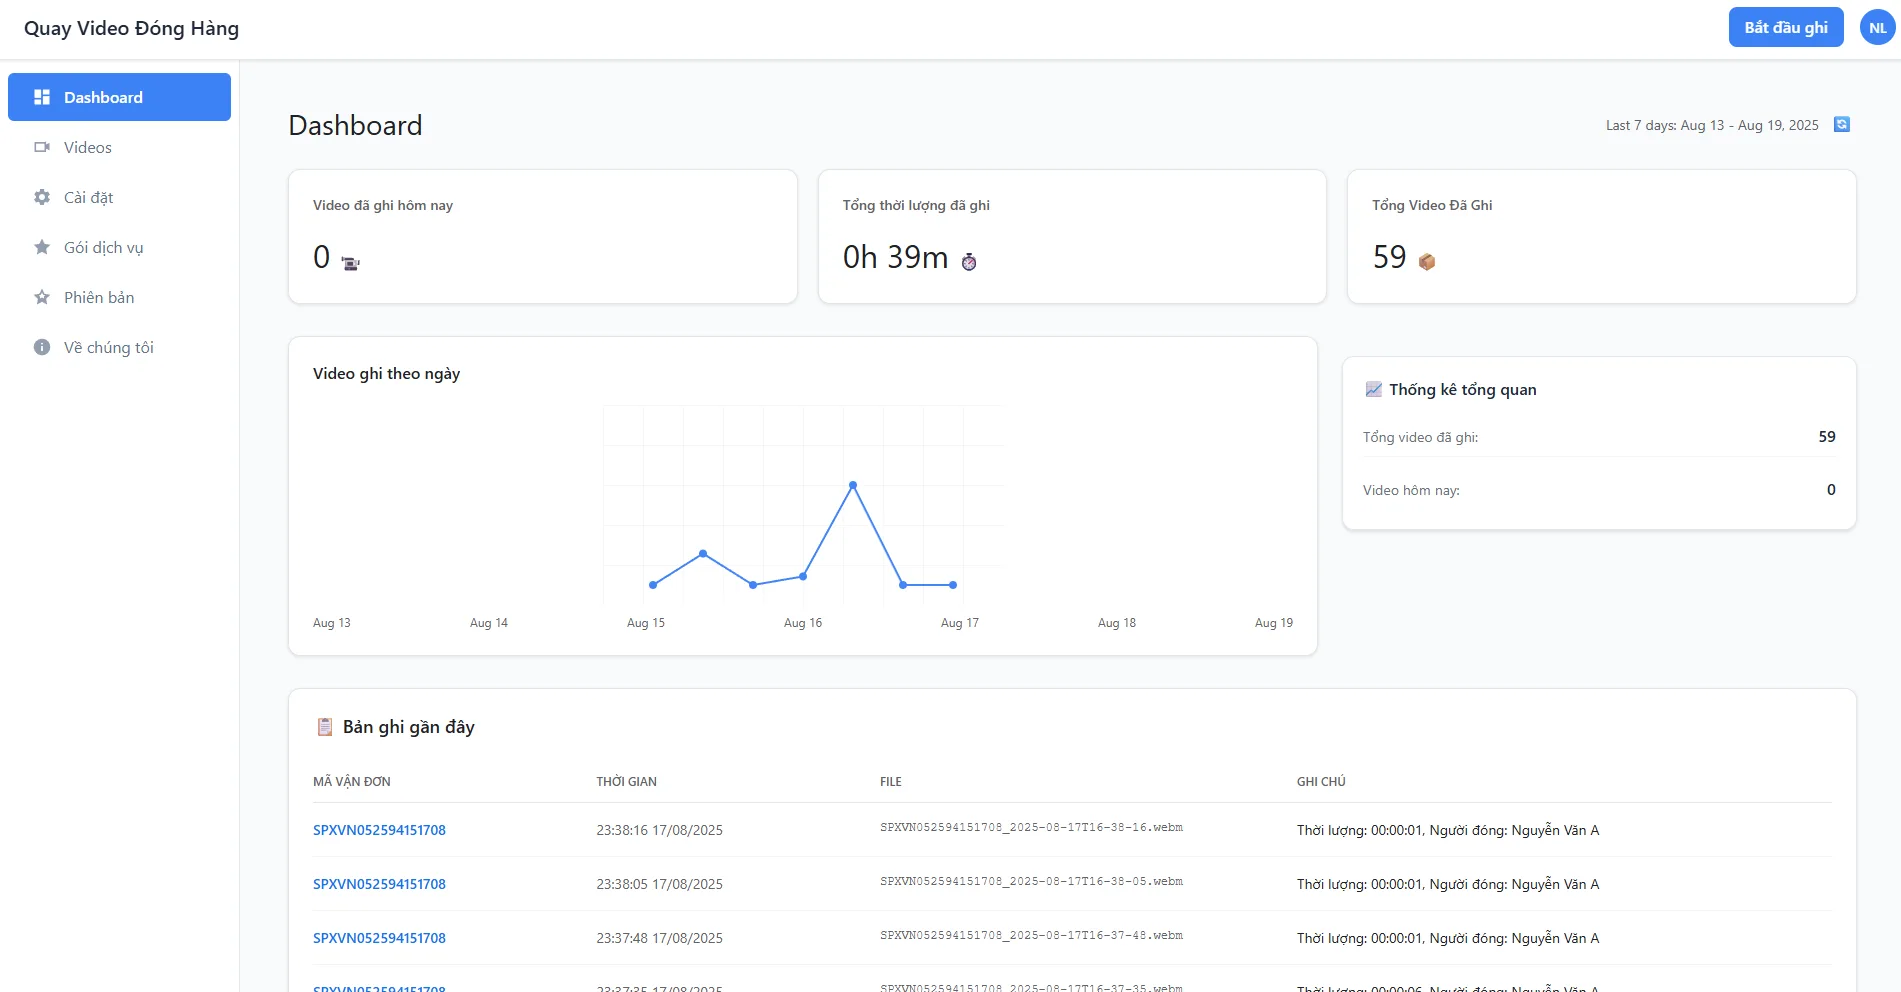Open tracking code link for 23:38:16 record
1901x992 pixels.
(x=379, y=830)
